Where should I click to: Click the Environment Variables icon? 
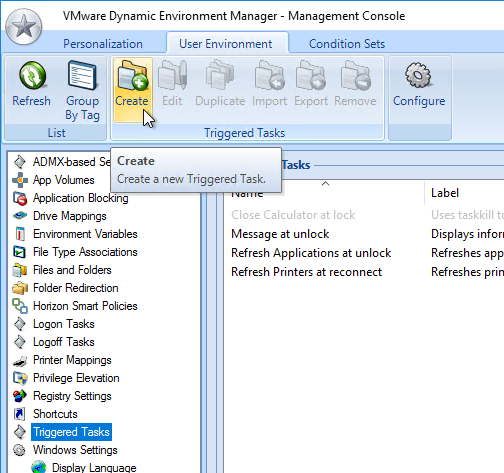(20, 234)
